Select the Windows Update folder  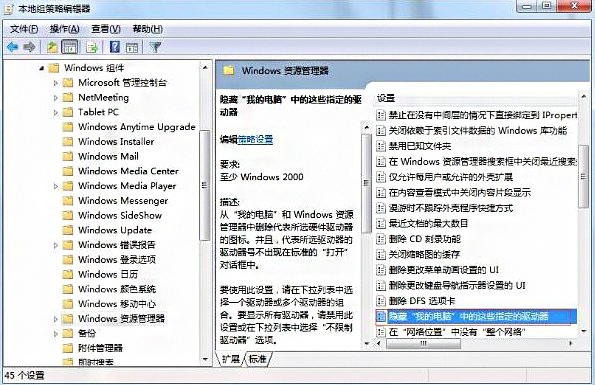(x=115, y=230)
